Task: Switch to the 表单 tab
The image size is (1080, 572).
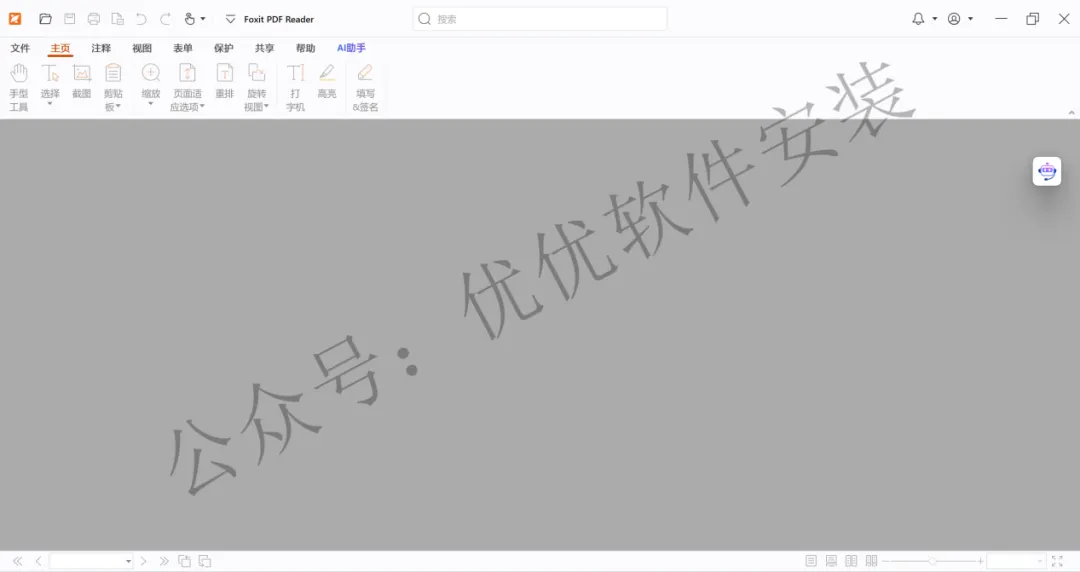Action: [x=183, y=48]
